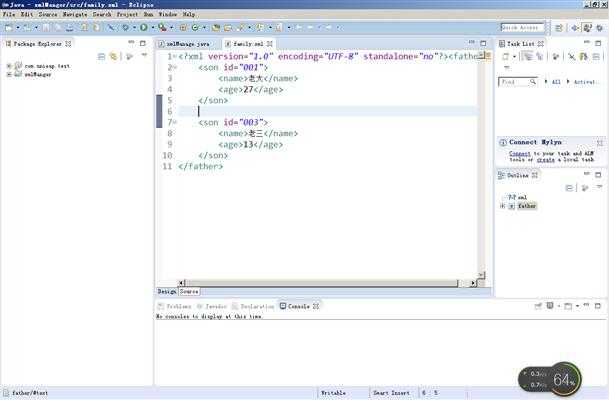This screenshot has width=609, height=400.
Task: Switch to the Design tab of XML editor
Action: 167,291
